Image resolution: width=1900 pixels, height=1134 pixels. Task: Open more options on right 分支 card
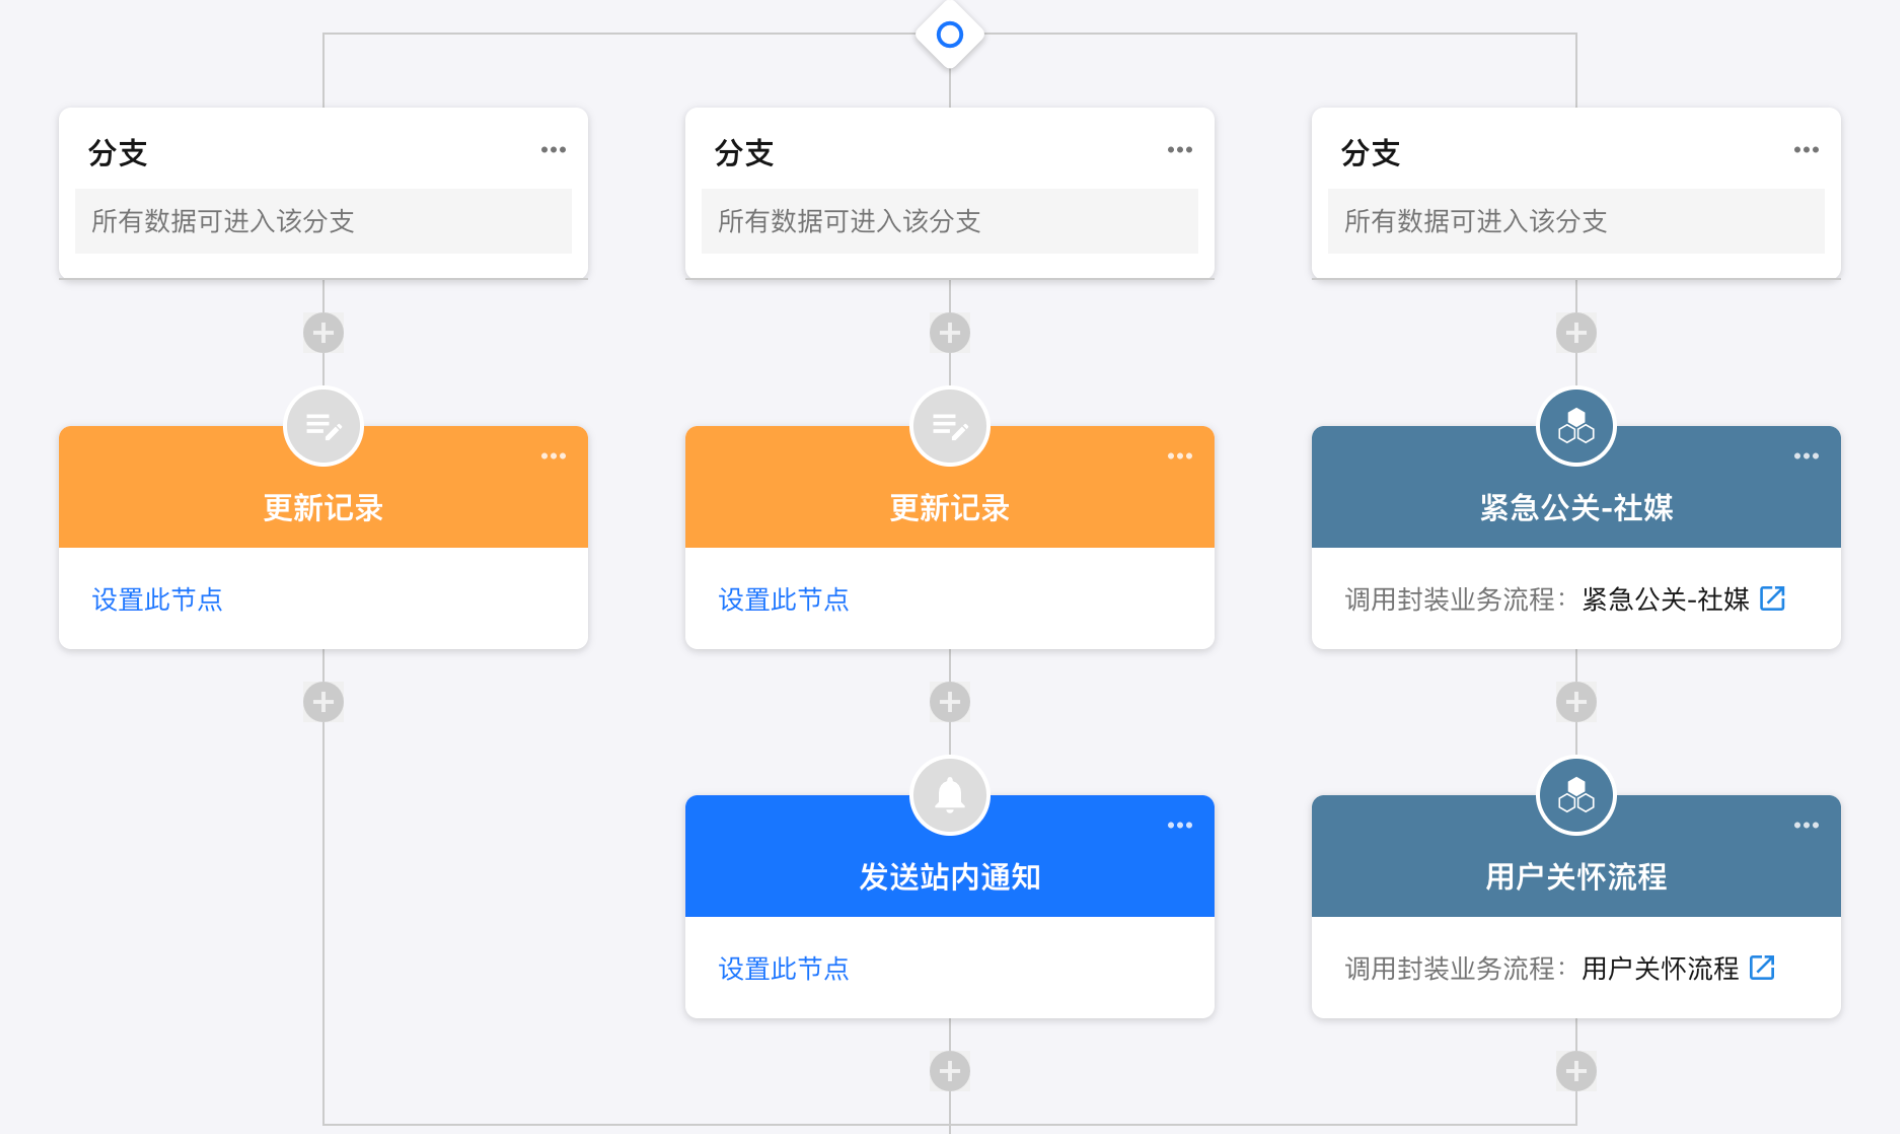click(x=1805, y=150)
